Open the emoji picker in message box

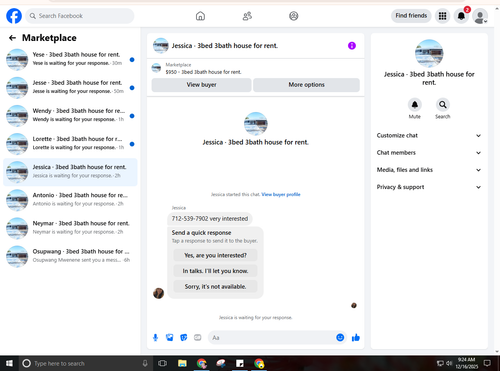coord(340,338)
